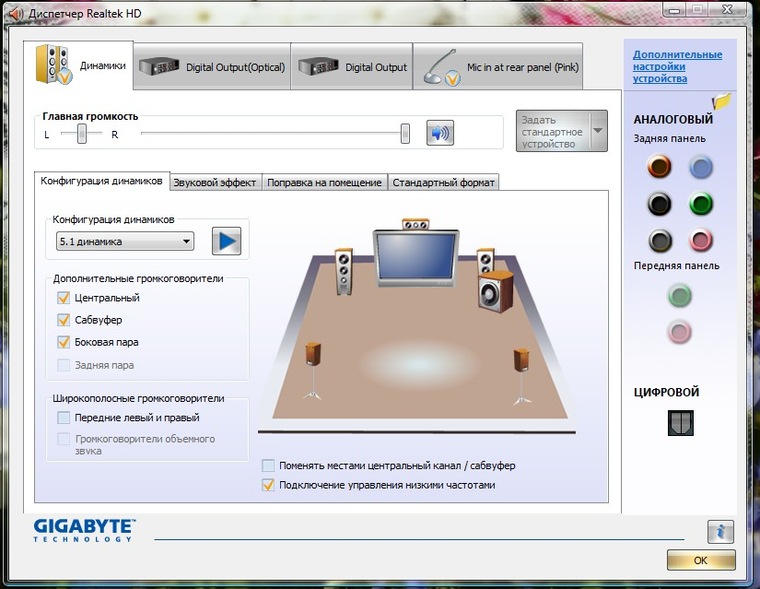Screen dimensions: 760x589
Task: Toggle the Сабвуфер checkbox
Action: (x=63, y=320)
